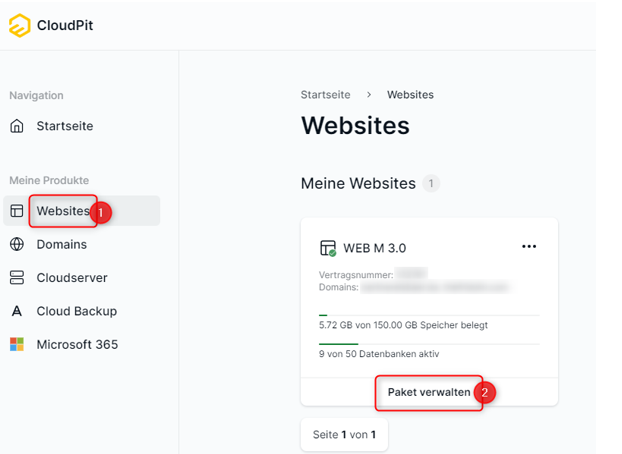Open Startseite in the navigation sidebar
622x454 pixels.
point(65,127)
